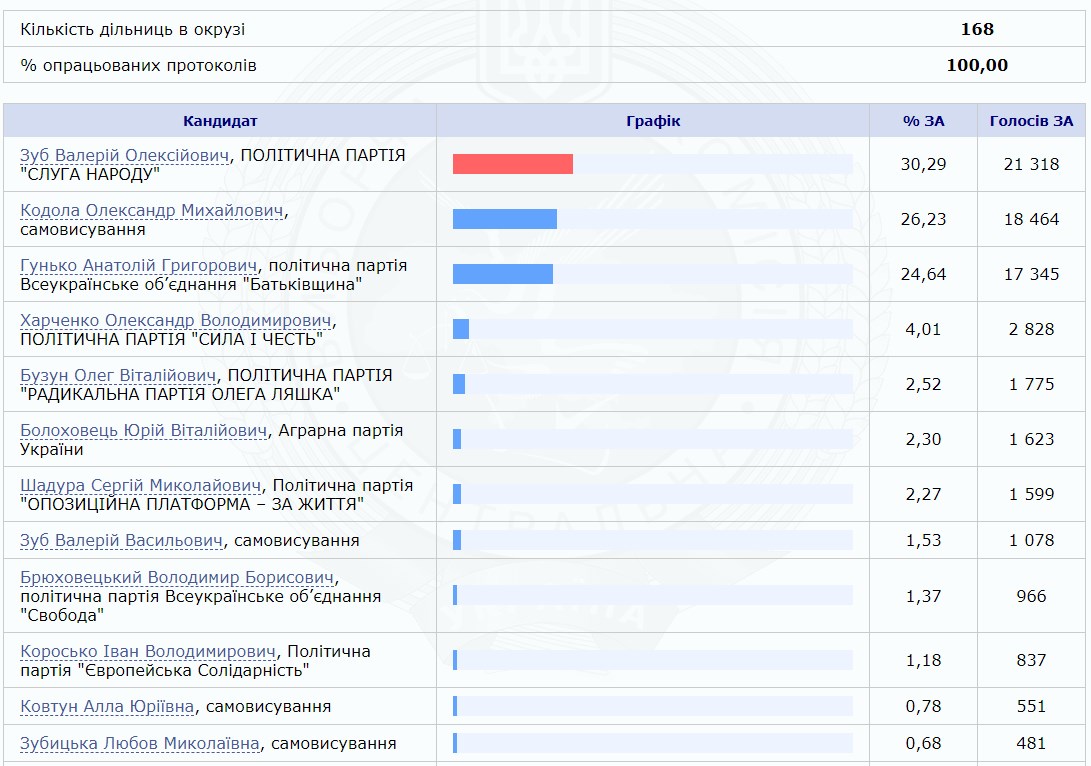This screenshot has width=1091, height=766.
Task: Click the 168 precinct count value
Action: [976, 29]
